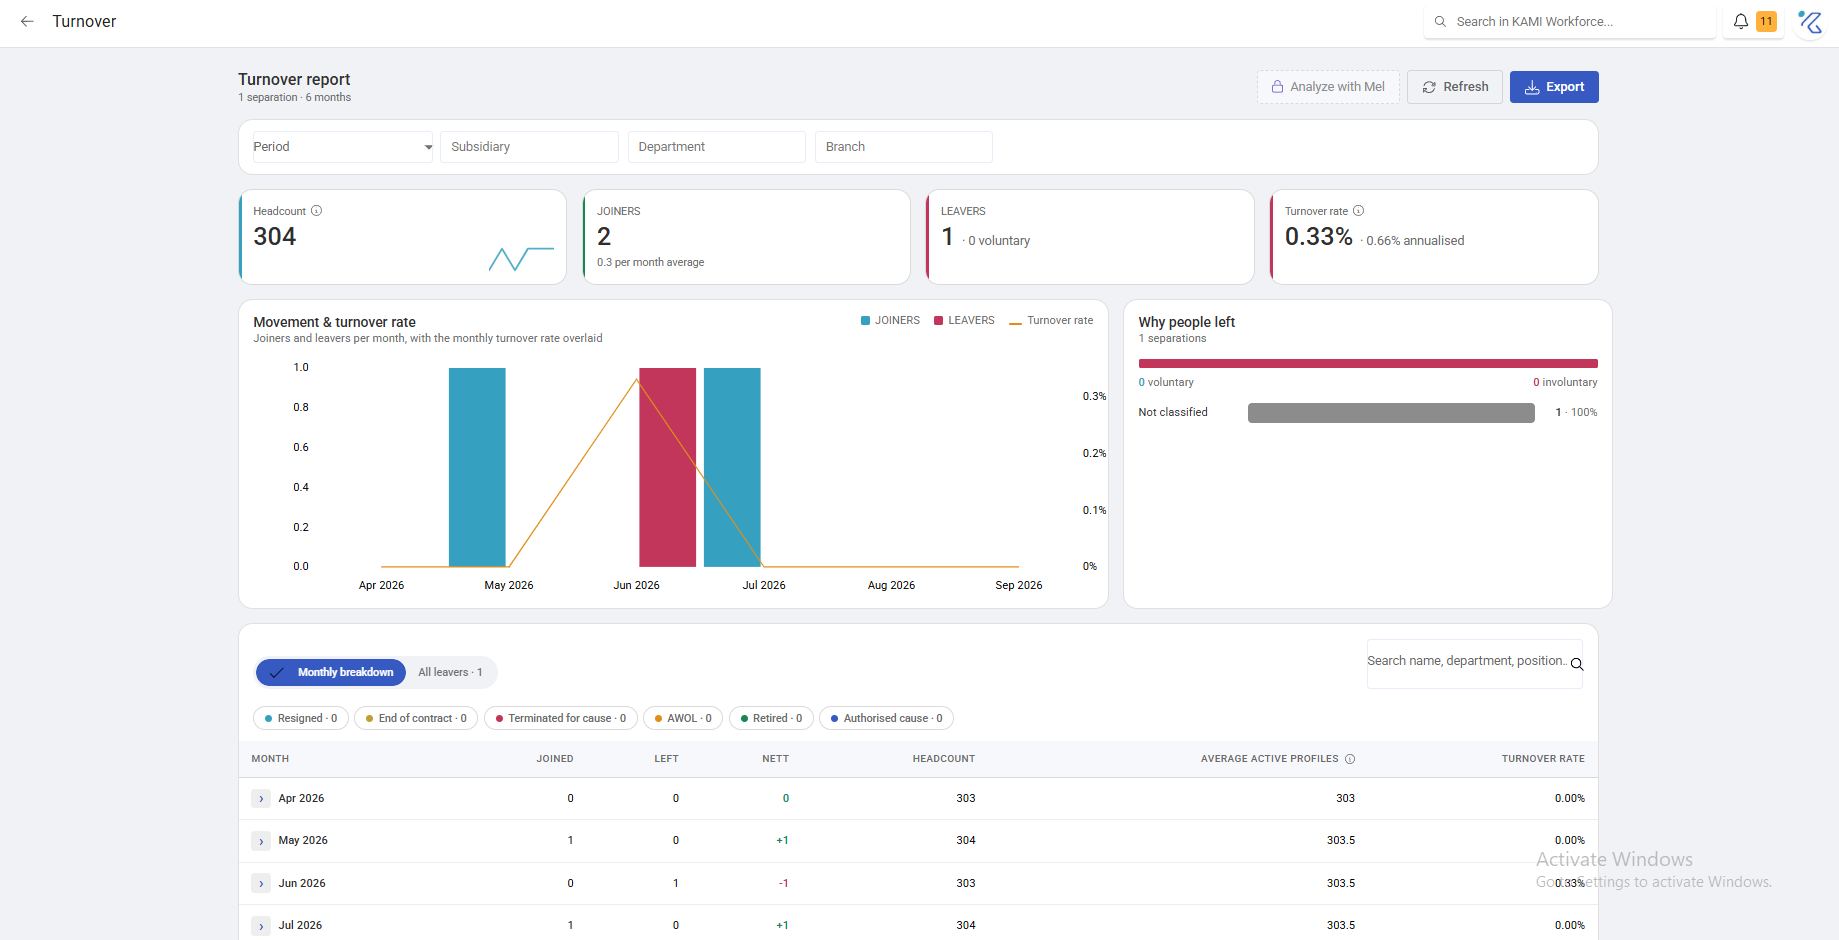Go back using the arrow icon
Viewport: 1839px width, 940px height.
(x=27, y=21)
